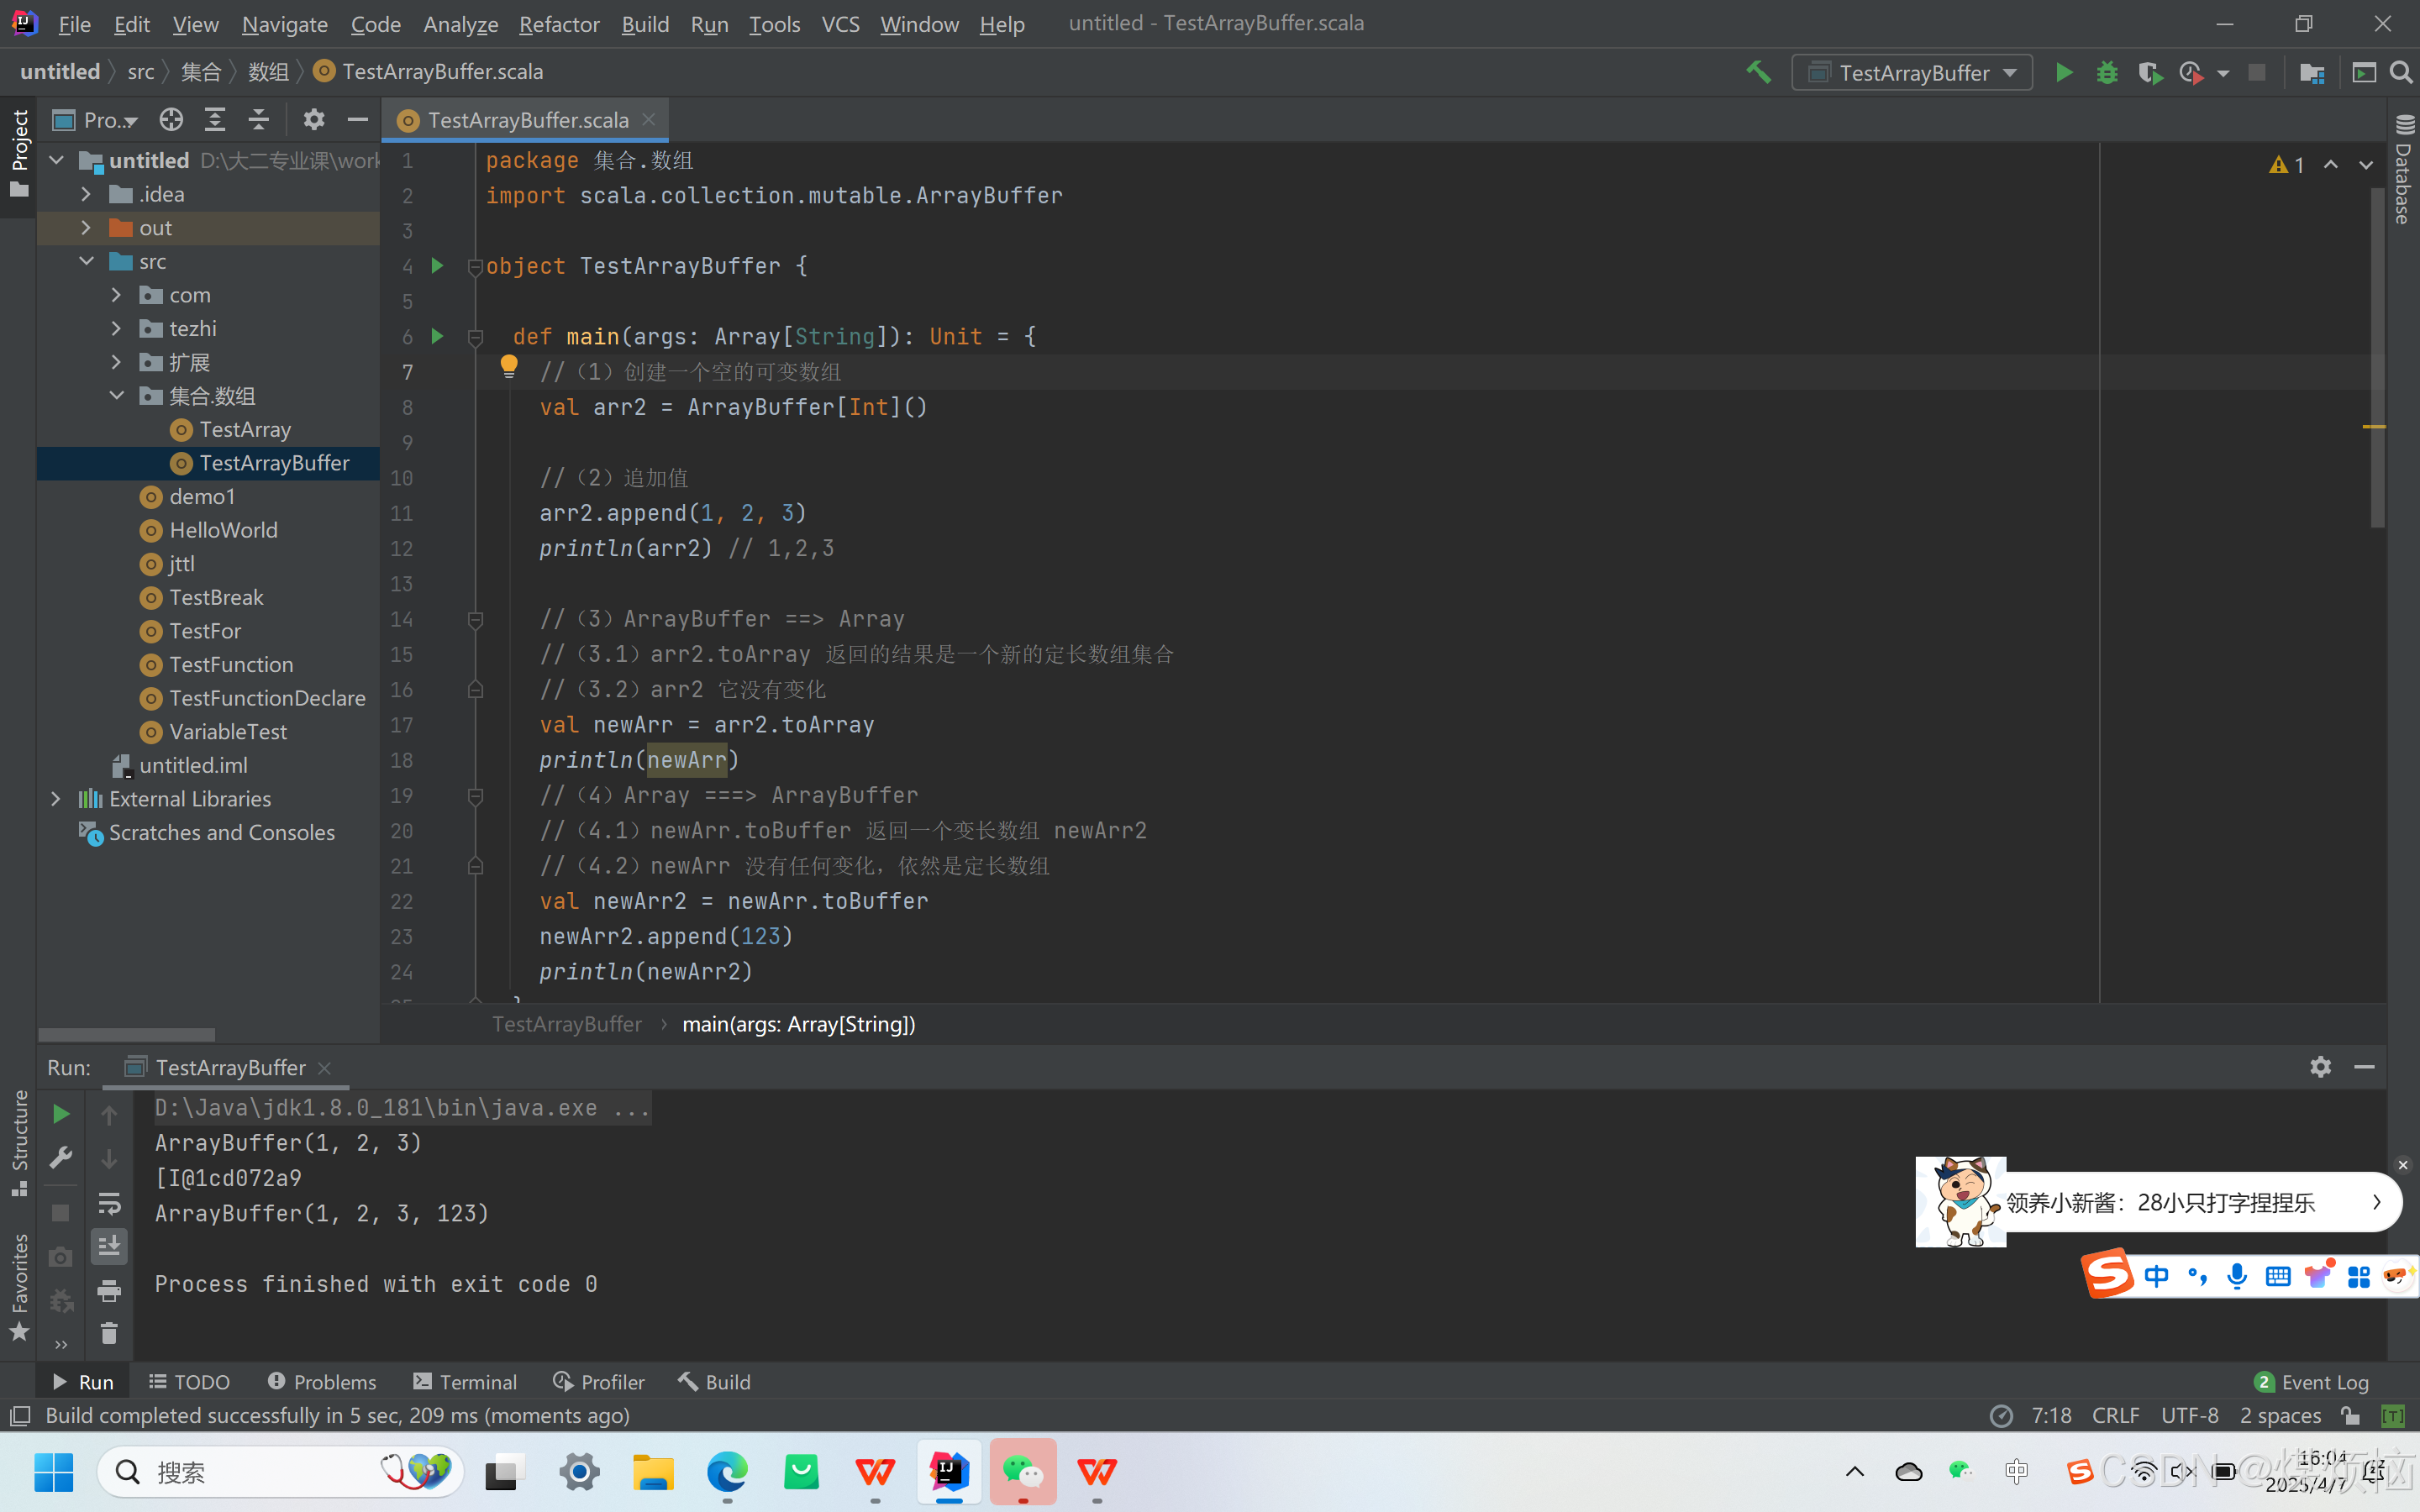The width and height of the screenshot is (2420, 1512).
Task: Open the Event Log button
Action: pyautogui.click(x=2312, y=1382)
